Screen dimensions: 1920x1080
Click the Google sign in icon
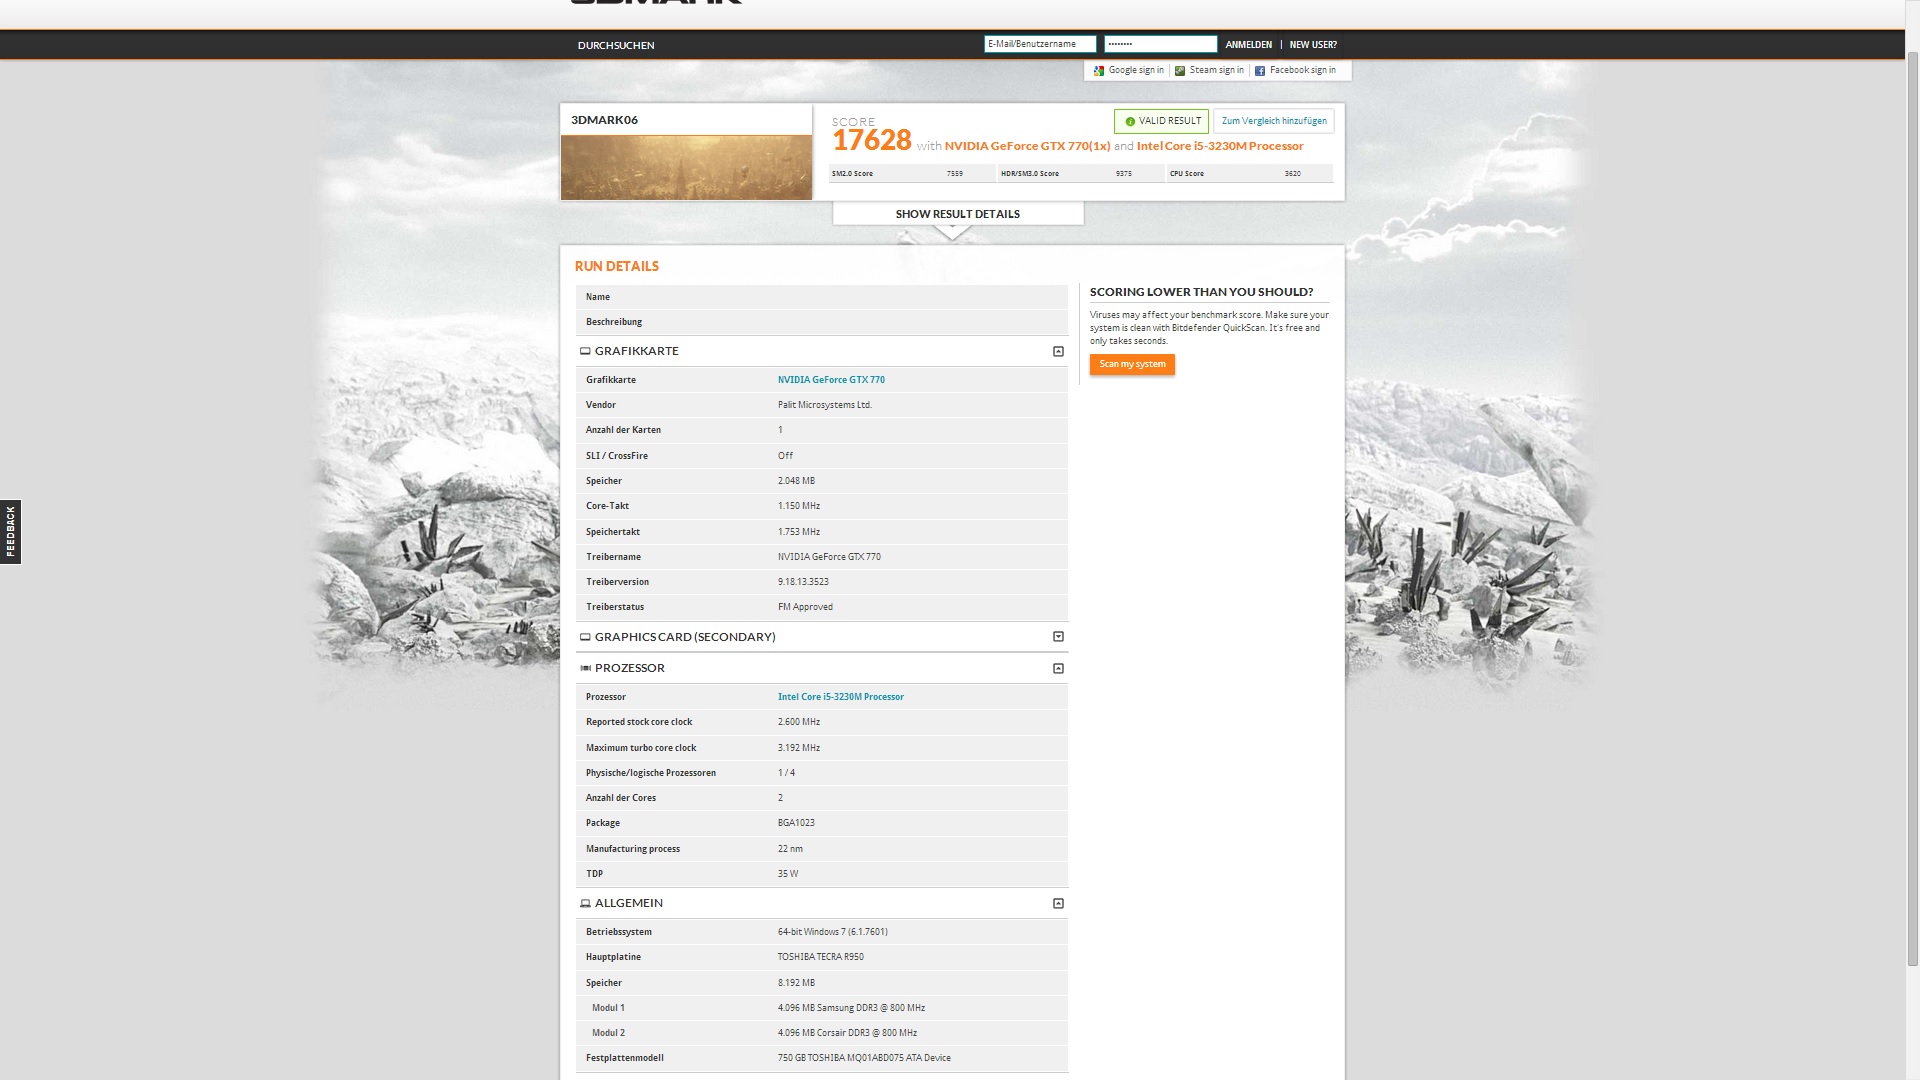click(1099, 71)
